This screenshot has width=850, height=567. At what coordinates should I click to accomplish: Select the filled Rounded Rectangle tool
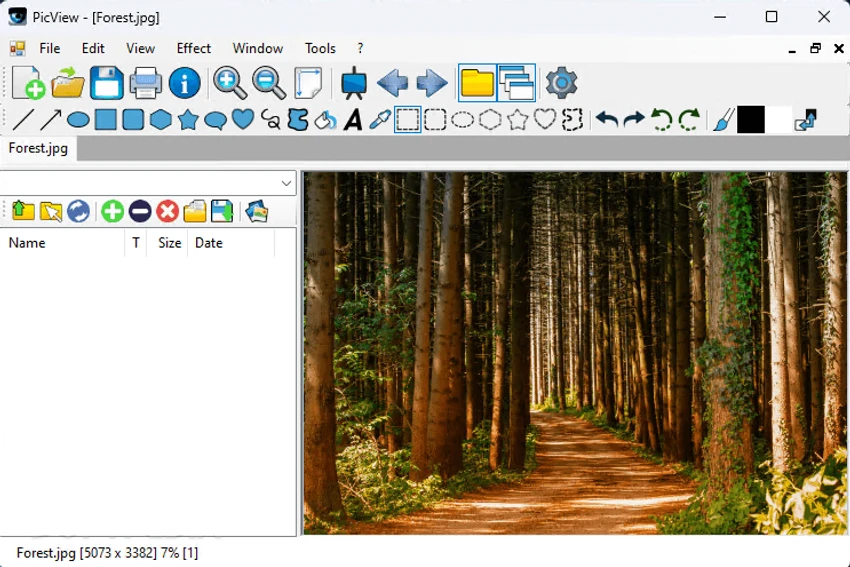[133, 120]
